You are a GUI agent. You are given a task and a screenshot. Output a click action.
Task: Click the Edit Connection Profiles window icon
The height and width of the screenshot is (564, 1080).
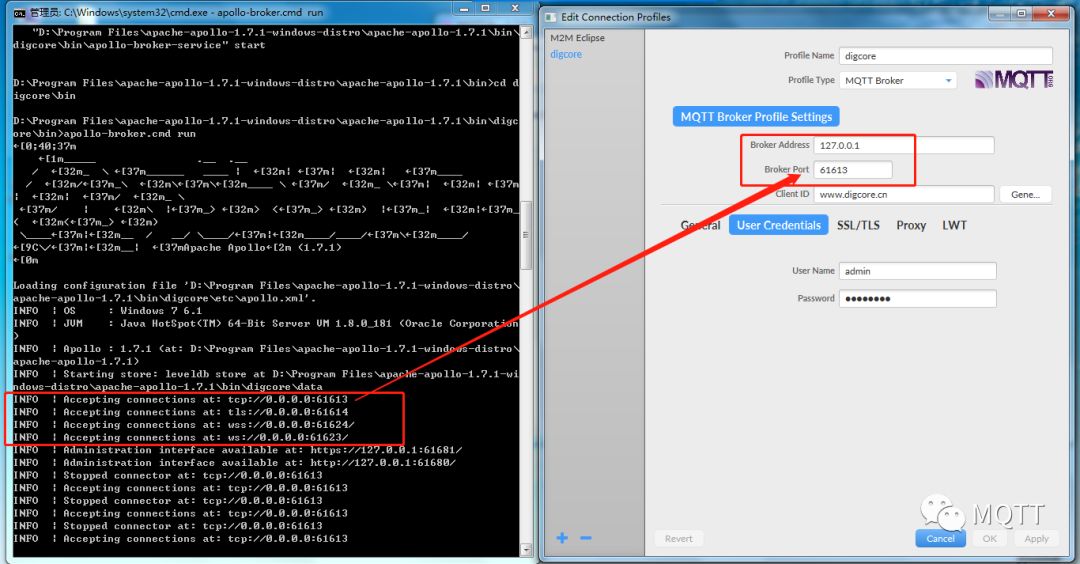(551, 17)
